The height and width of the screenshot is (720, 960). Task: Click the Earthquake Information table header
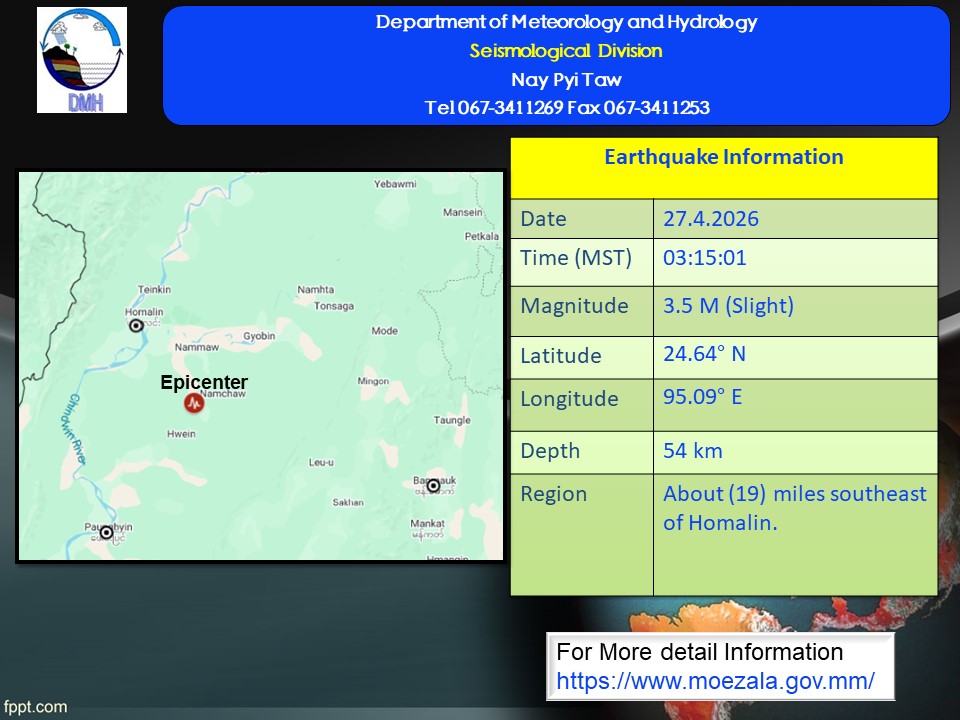tap(723, 157)
